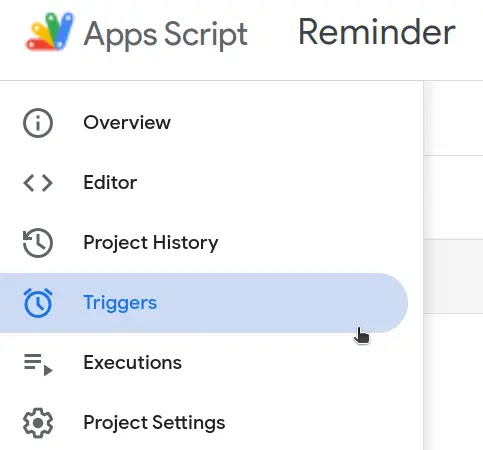
Task: Click the Reminder project title
Action: click(x=377, y=32)
